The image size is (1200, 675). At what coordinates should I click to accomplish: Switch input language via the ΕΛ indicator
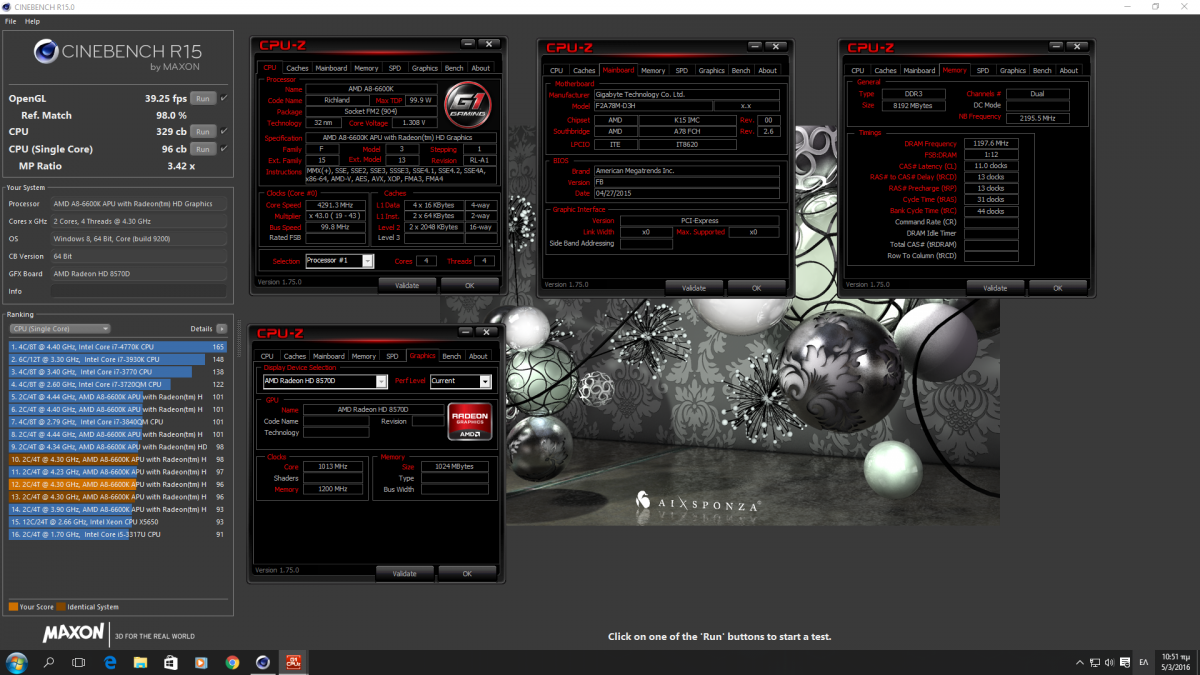pyautogui.click(x=1143, y=662)
